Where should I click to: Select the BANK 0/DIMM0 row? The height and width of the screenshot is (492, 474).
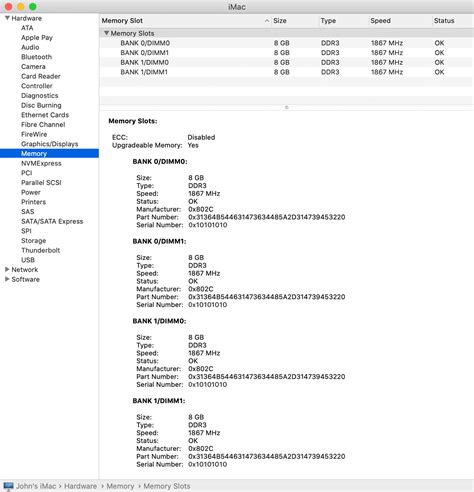[286, 43]
